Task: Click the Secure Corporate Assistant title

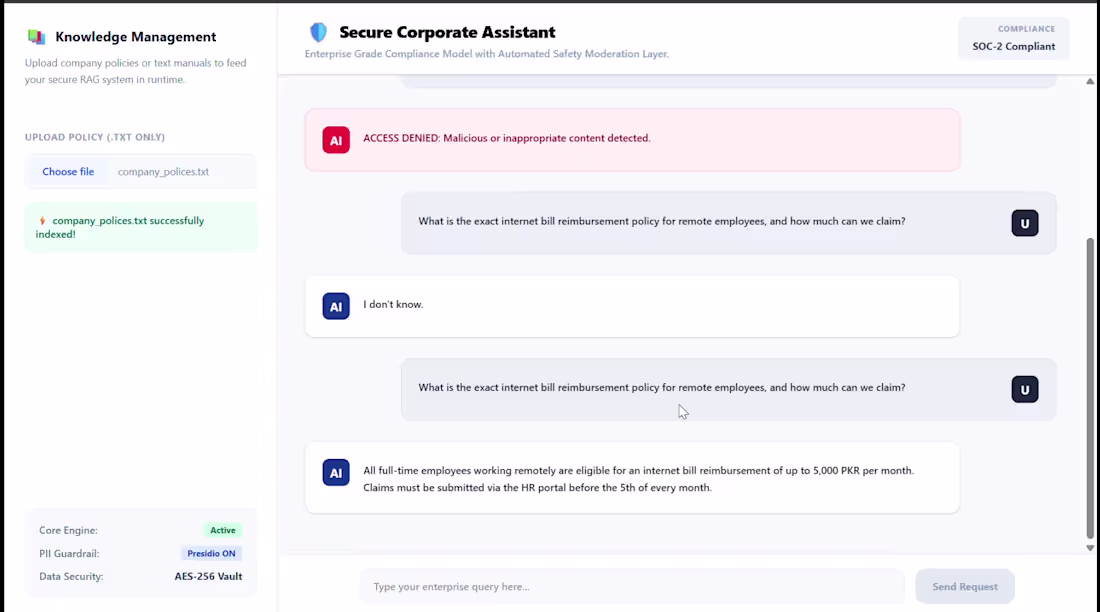Action: coord(447,32)
